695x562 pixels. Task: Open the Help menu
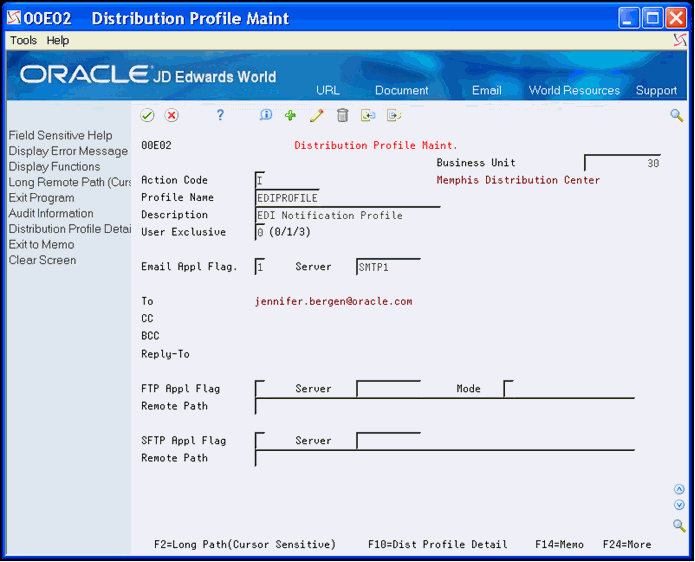tap(58, 40)
